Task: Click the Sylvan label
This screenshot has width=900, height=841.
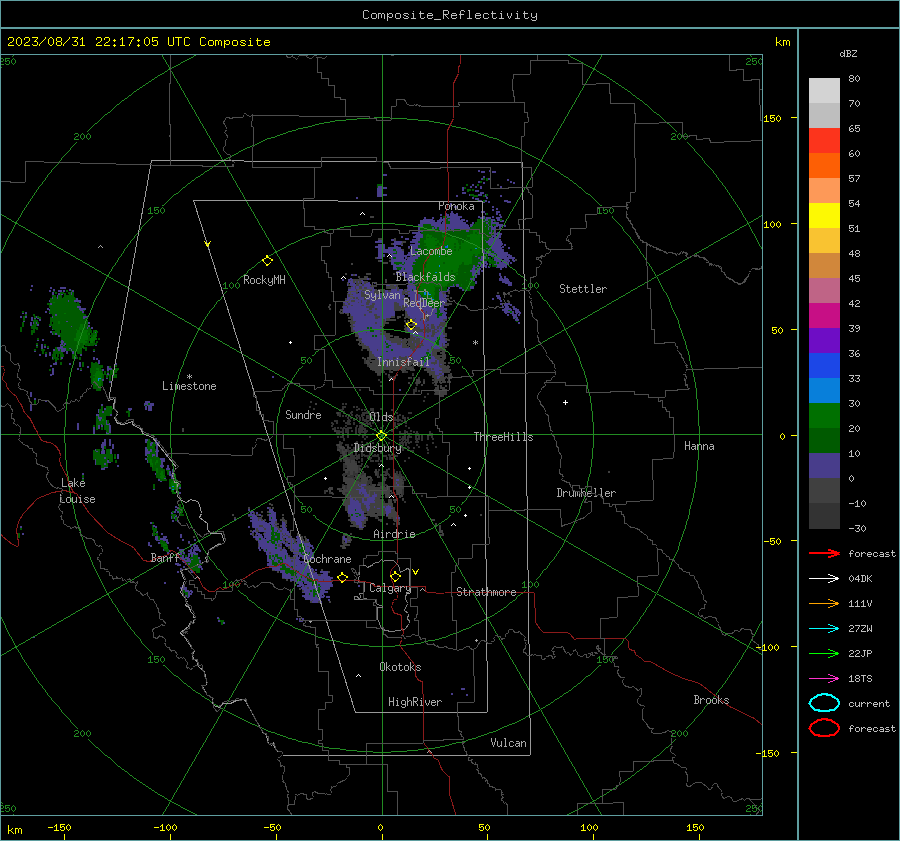Action: coord(382,295)
